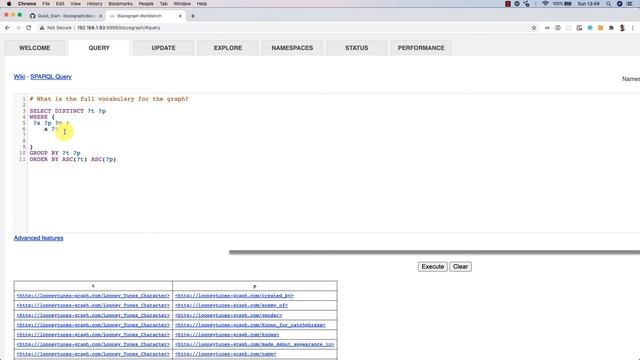The image size is (640, 360).
Task: Click the teal circle extension icon
Action: tap(590, 28)
